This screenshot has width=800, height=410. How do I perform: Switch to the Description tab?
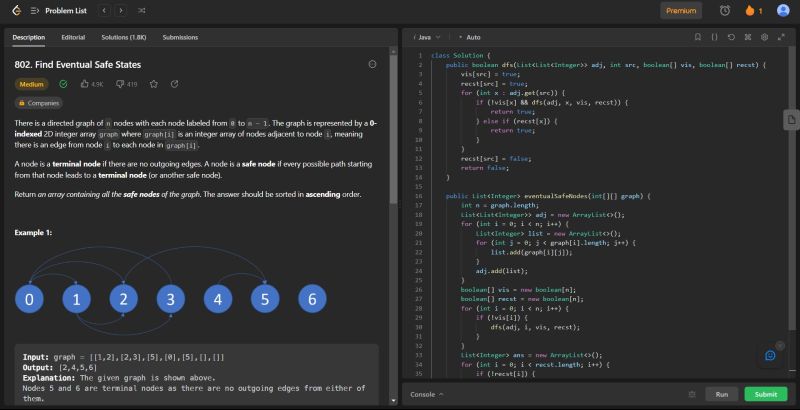coord(29,37)
